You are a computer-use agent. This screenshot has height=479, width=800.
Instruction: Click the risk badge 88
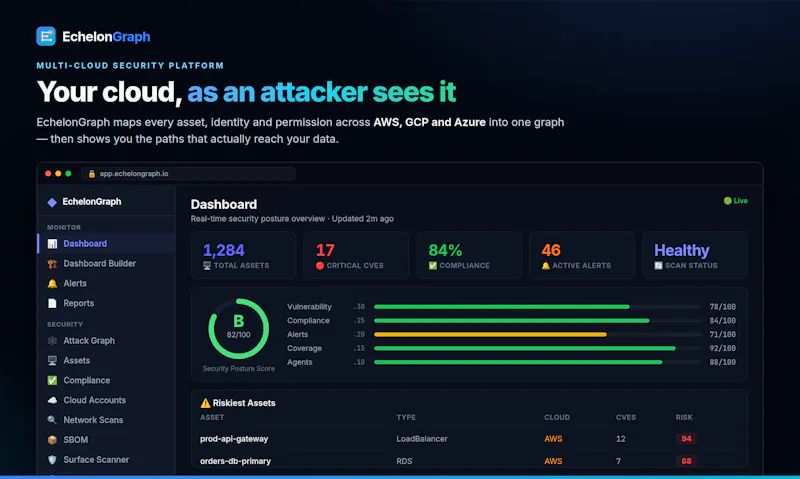686,461
